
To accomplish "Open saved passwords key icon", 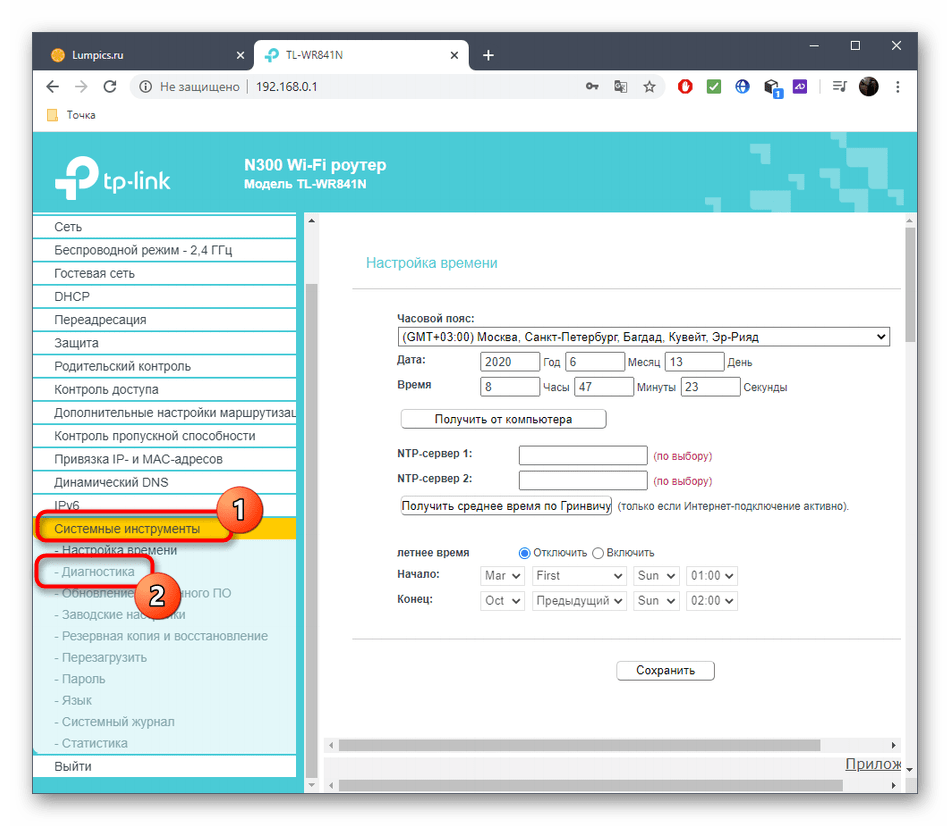I will tap(592, 87).
